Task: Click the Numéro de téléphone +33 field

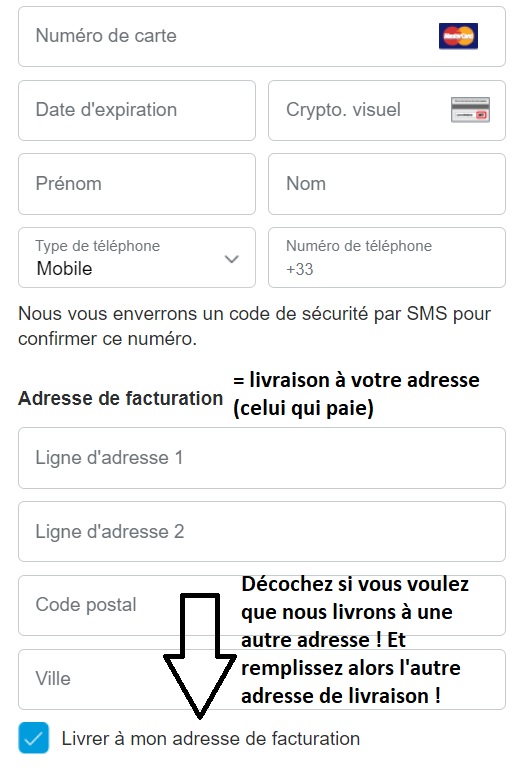Action: (387, 257)
